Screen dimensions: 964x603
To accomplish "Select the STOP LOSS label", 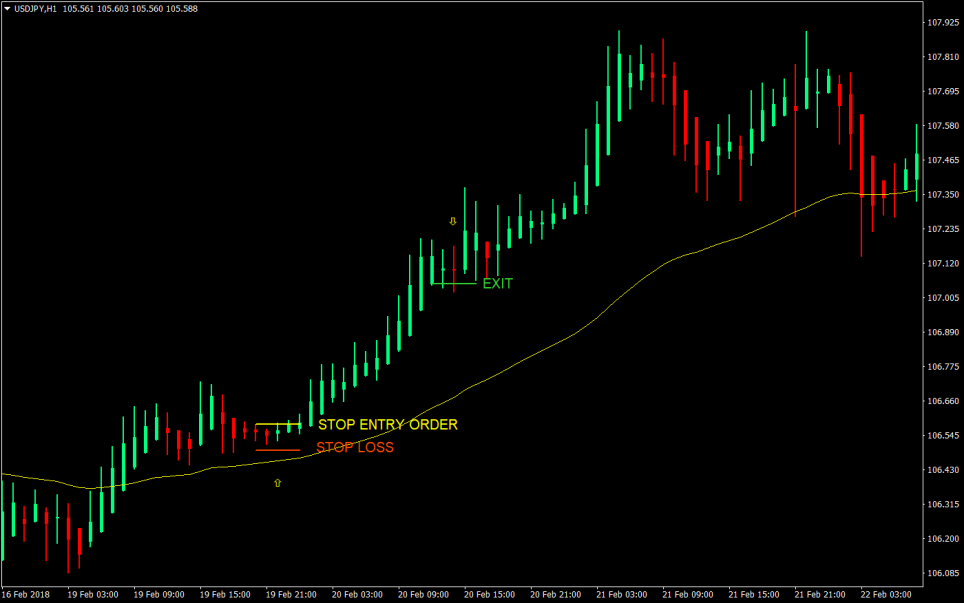I will 355,447.
